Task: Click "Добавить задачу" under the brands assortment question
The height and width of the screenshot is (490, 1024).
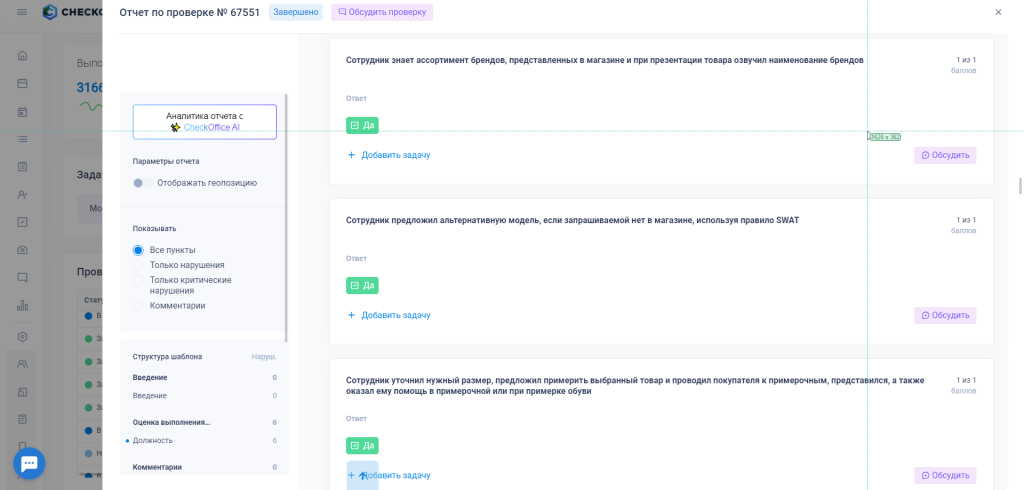Action: pyautogui.click(x=389, y=155)
